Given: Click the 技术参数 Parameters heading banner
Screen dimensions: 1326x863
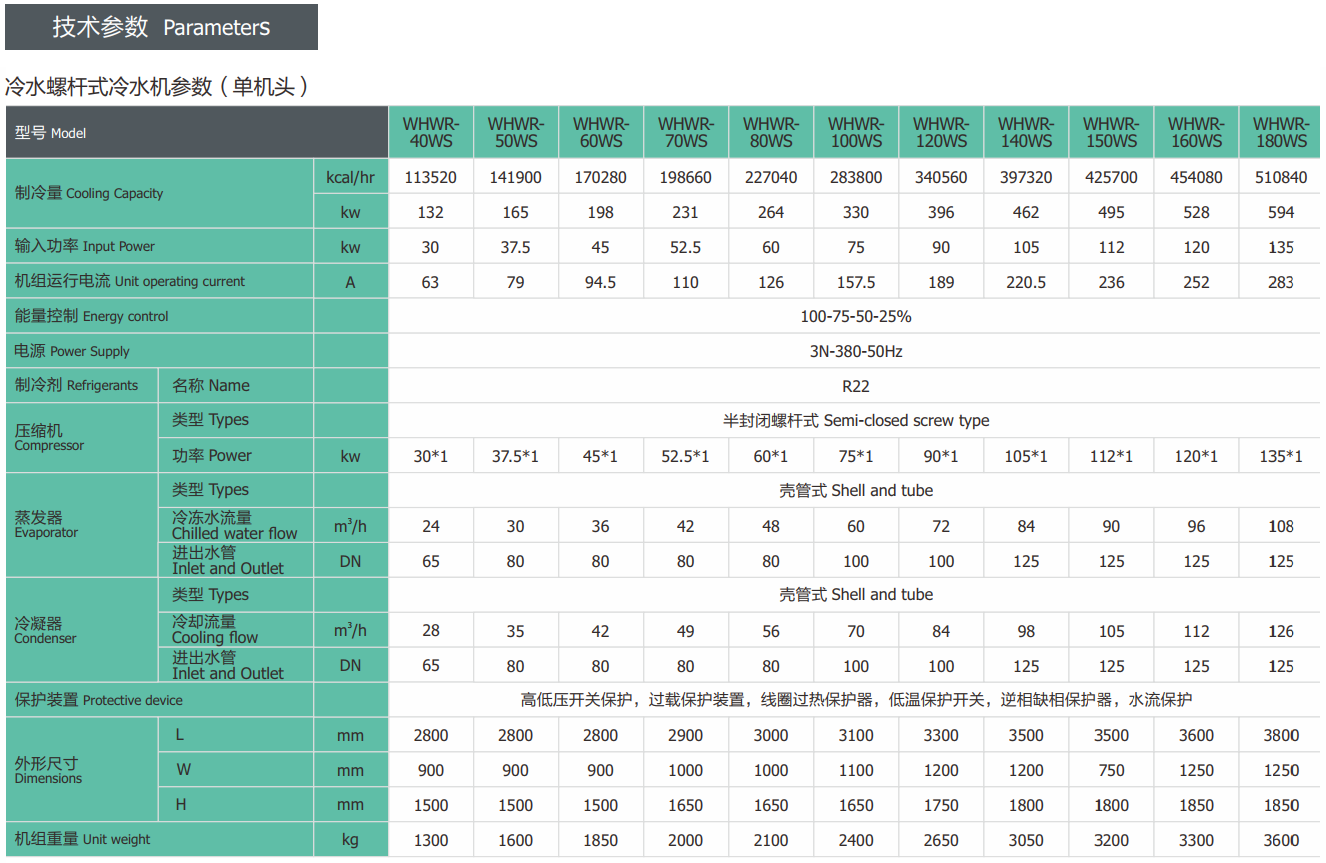Looking at the screenshot, I should 161,27.
